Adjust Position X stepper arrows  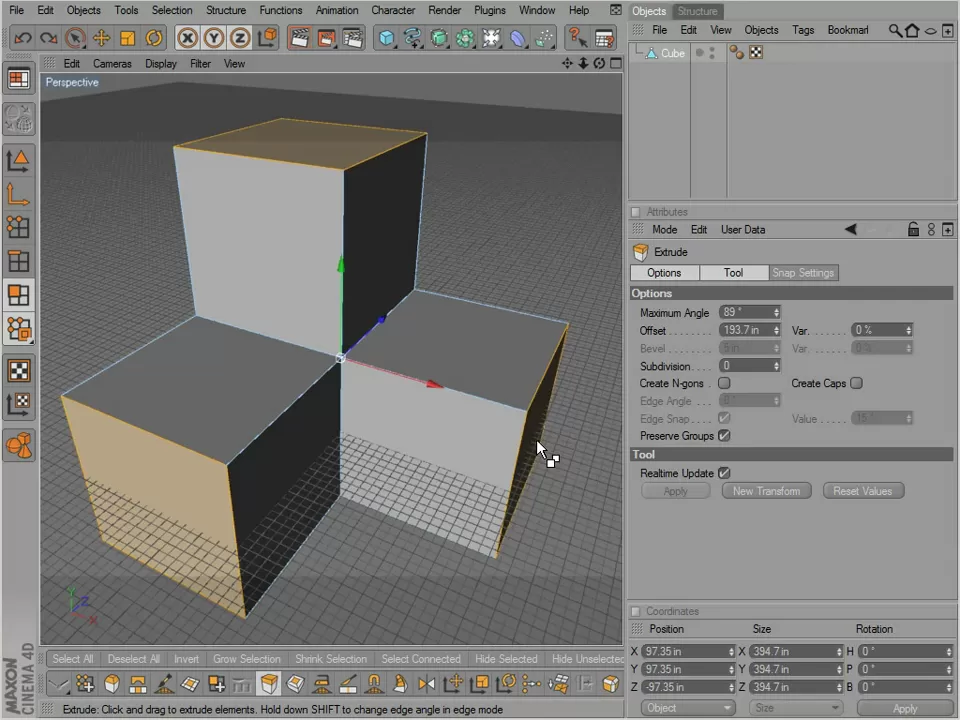(x=731, y=651)
